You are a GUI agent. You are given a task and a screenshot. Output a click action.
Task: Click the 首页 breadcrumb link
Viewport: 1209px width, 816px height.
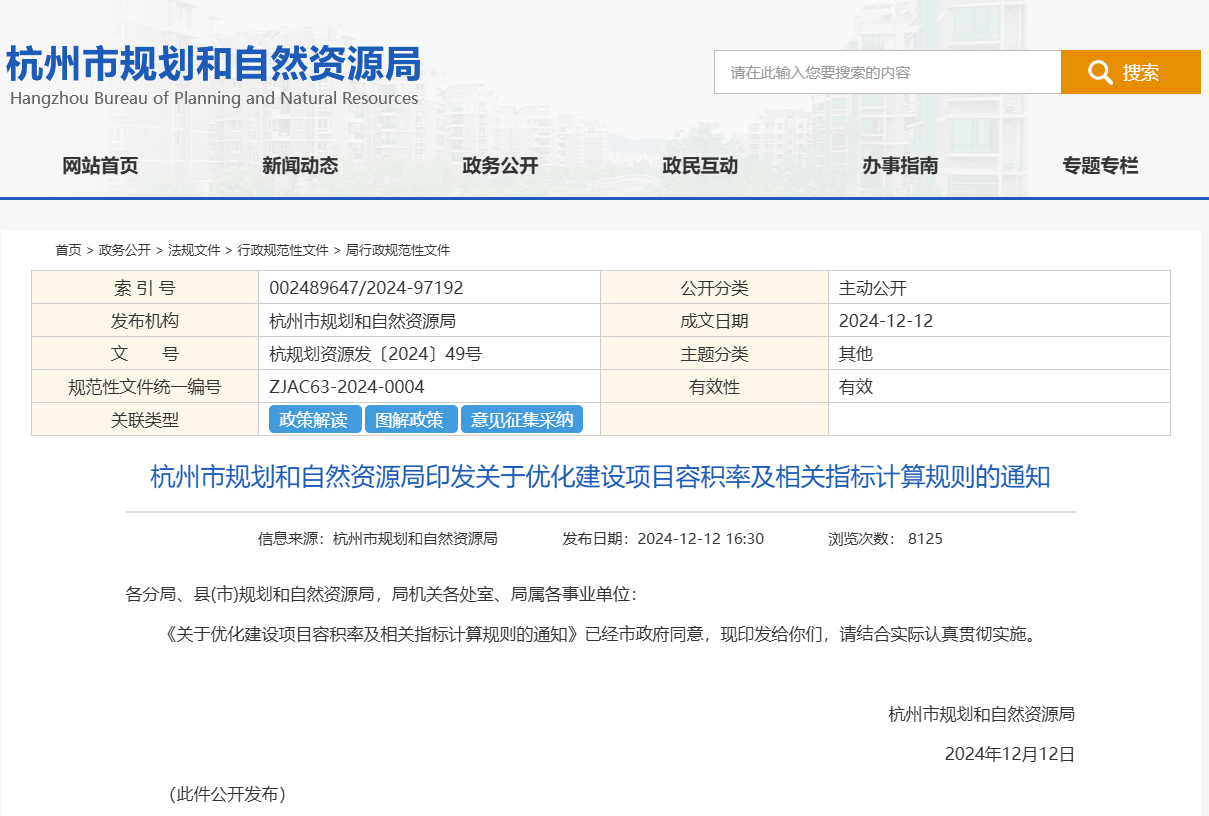[68, 250]
